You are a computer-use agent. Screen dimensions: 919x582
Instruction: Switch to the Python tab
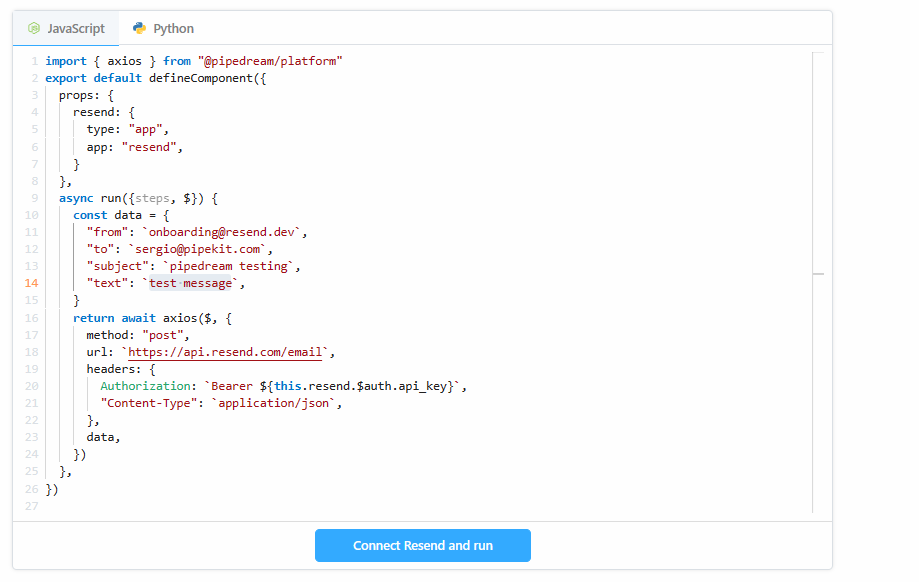pos(163,28)
